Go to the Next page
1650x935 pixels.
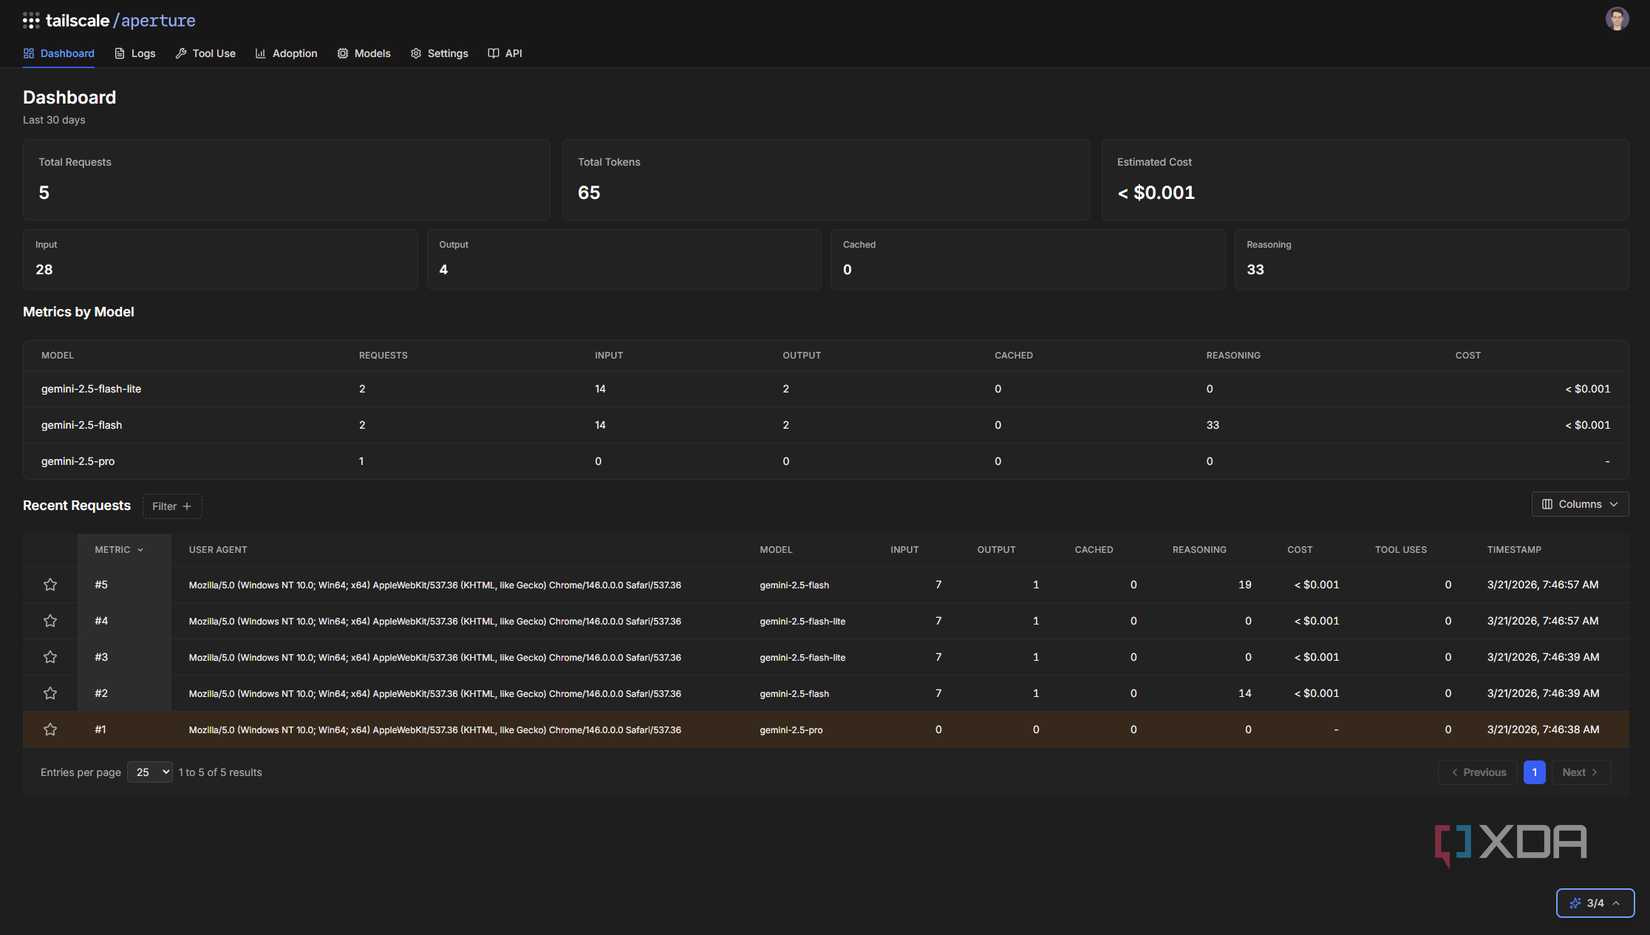point(1580,772)
